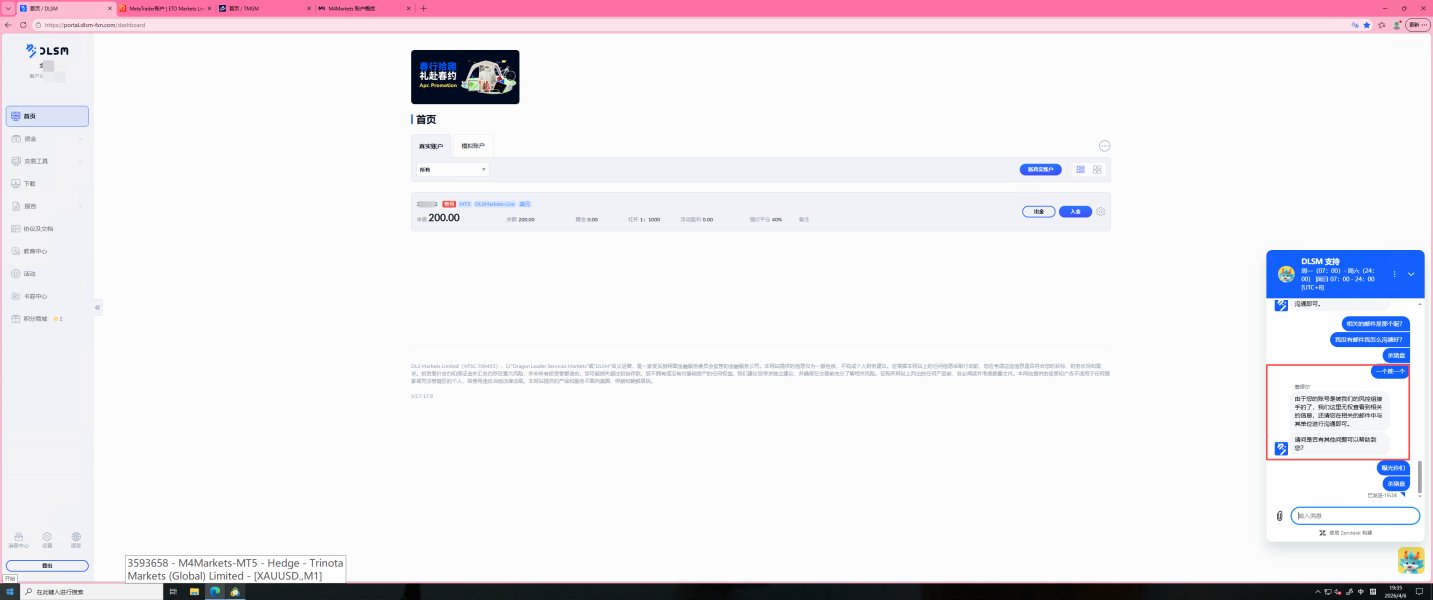Open 积分商城 in the sidebar

[x=47, y=319]
